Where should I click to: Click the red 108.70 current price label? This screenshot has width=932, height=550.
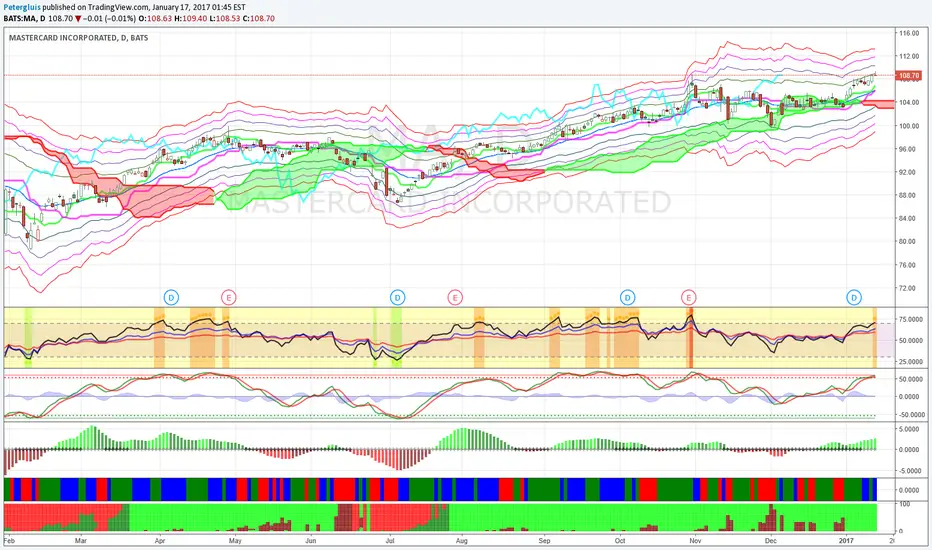pyautogui.click(x=909, y=76)
